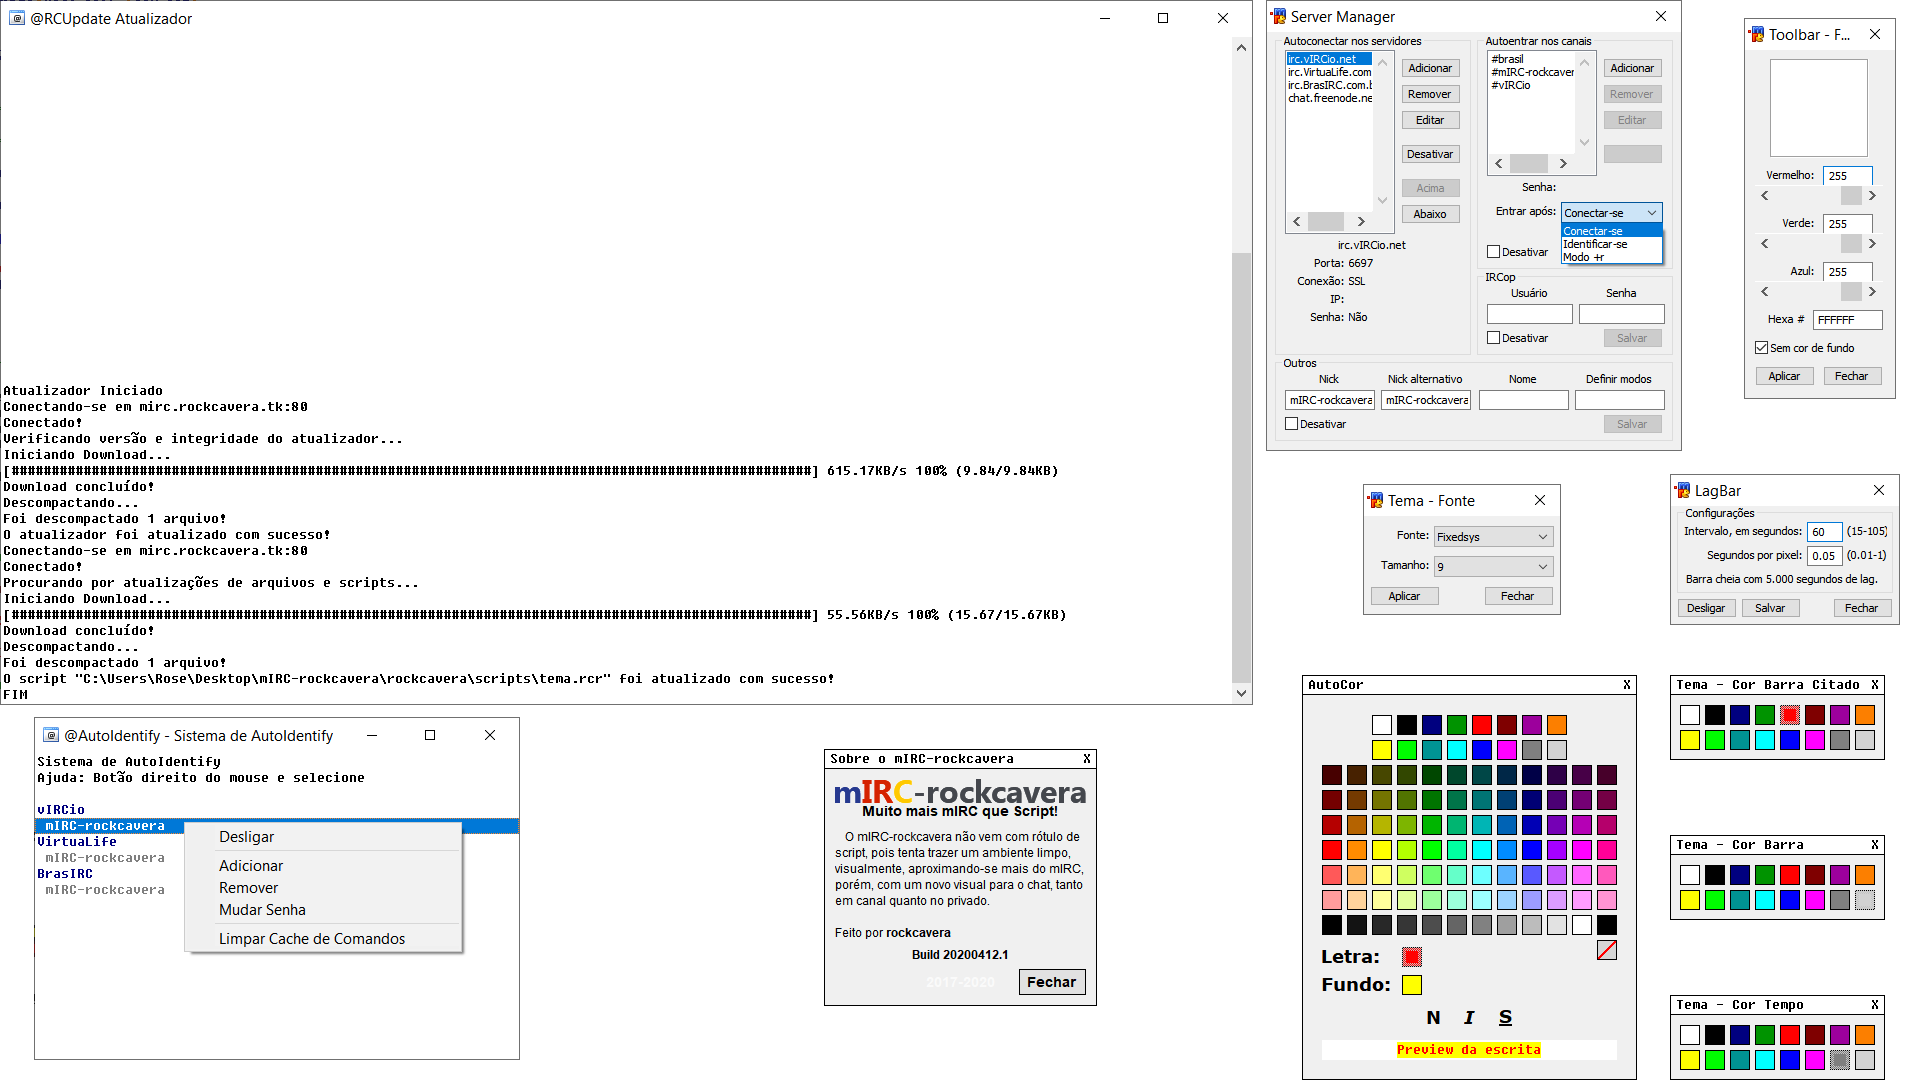Image resolution: width=1920 pixels, height=1080 pixels.
Task: Click Salvar in the LagBar window
Action: [1770, 608]
